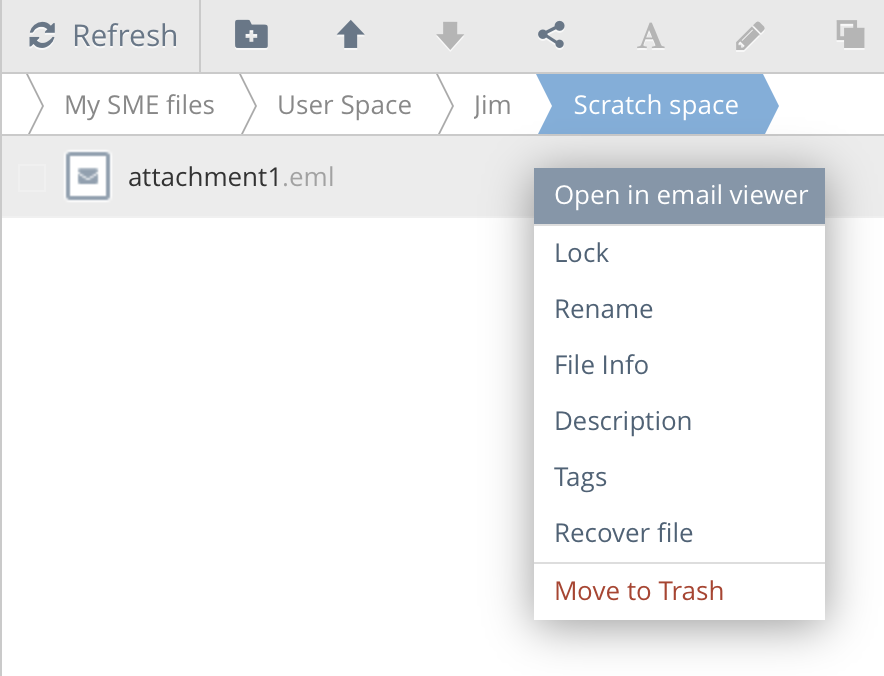Image resolution: width=884 pixels, height=676 pixels.
Task: Choose Open in email viewer
Action: [679, 196]
